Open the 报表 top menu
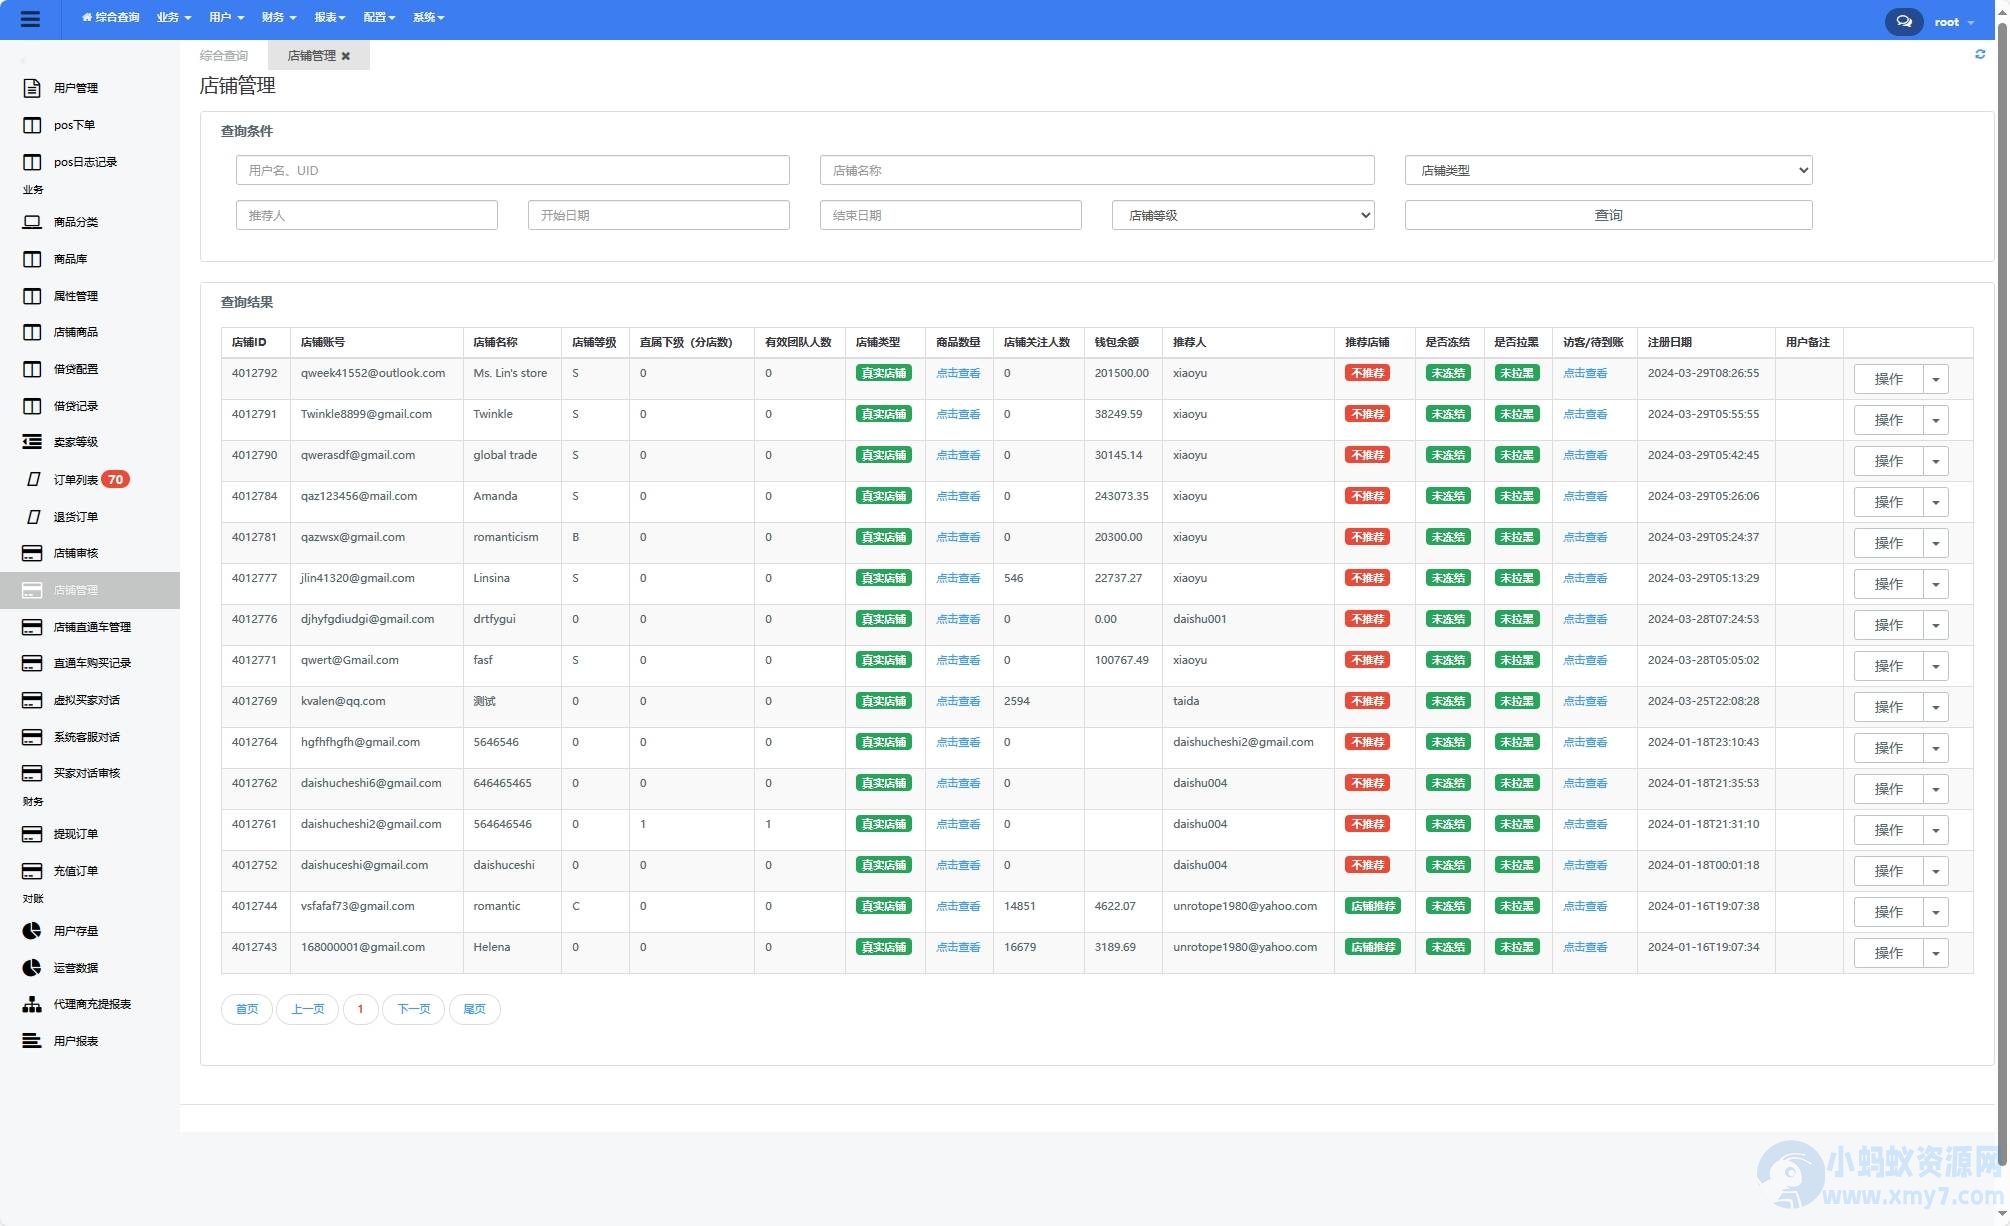Viewport: 2010px width, 1226px height. pyautogui.click(x=329, y=18)
